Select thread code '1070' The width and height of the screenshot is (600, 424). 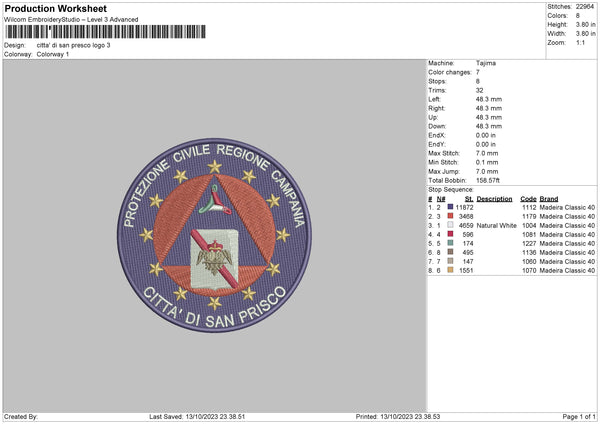(529, 271)
